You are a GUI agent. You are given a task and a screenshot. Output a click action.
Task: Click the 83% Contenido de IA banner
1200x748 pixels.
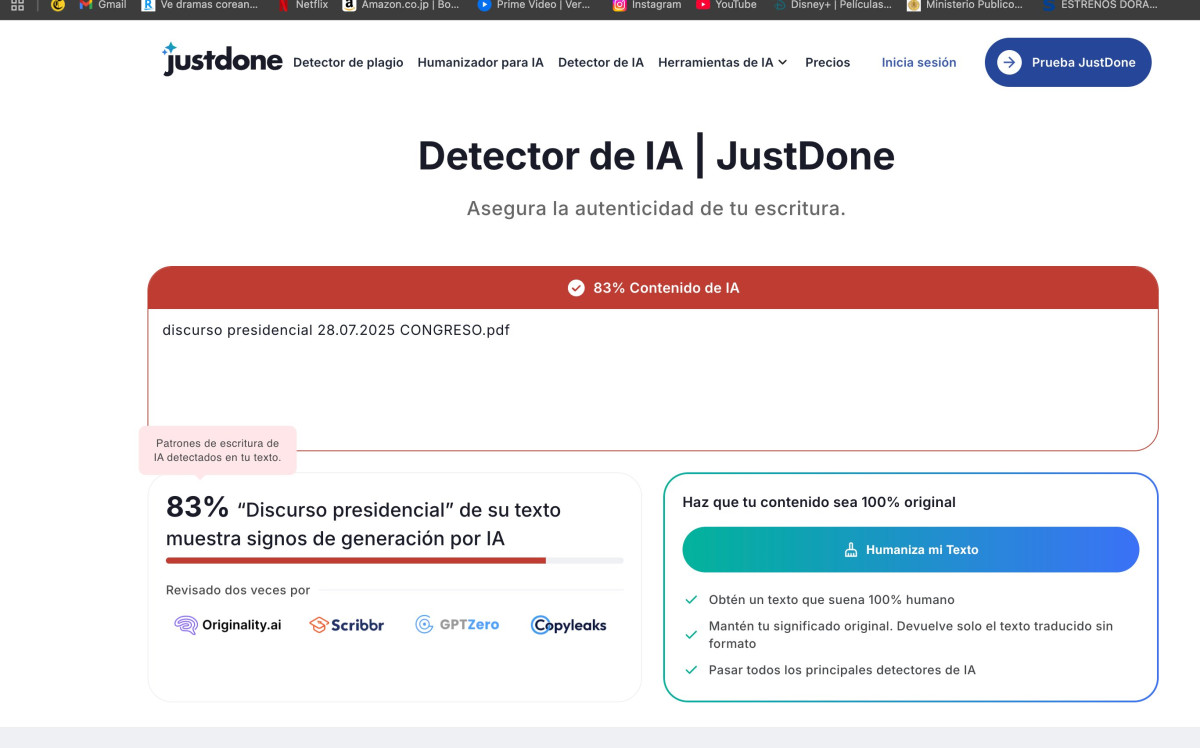(x=653, y=288)
